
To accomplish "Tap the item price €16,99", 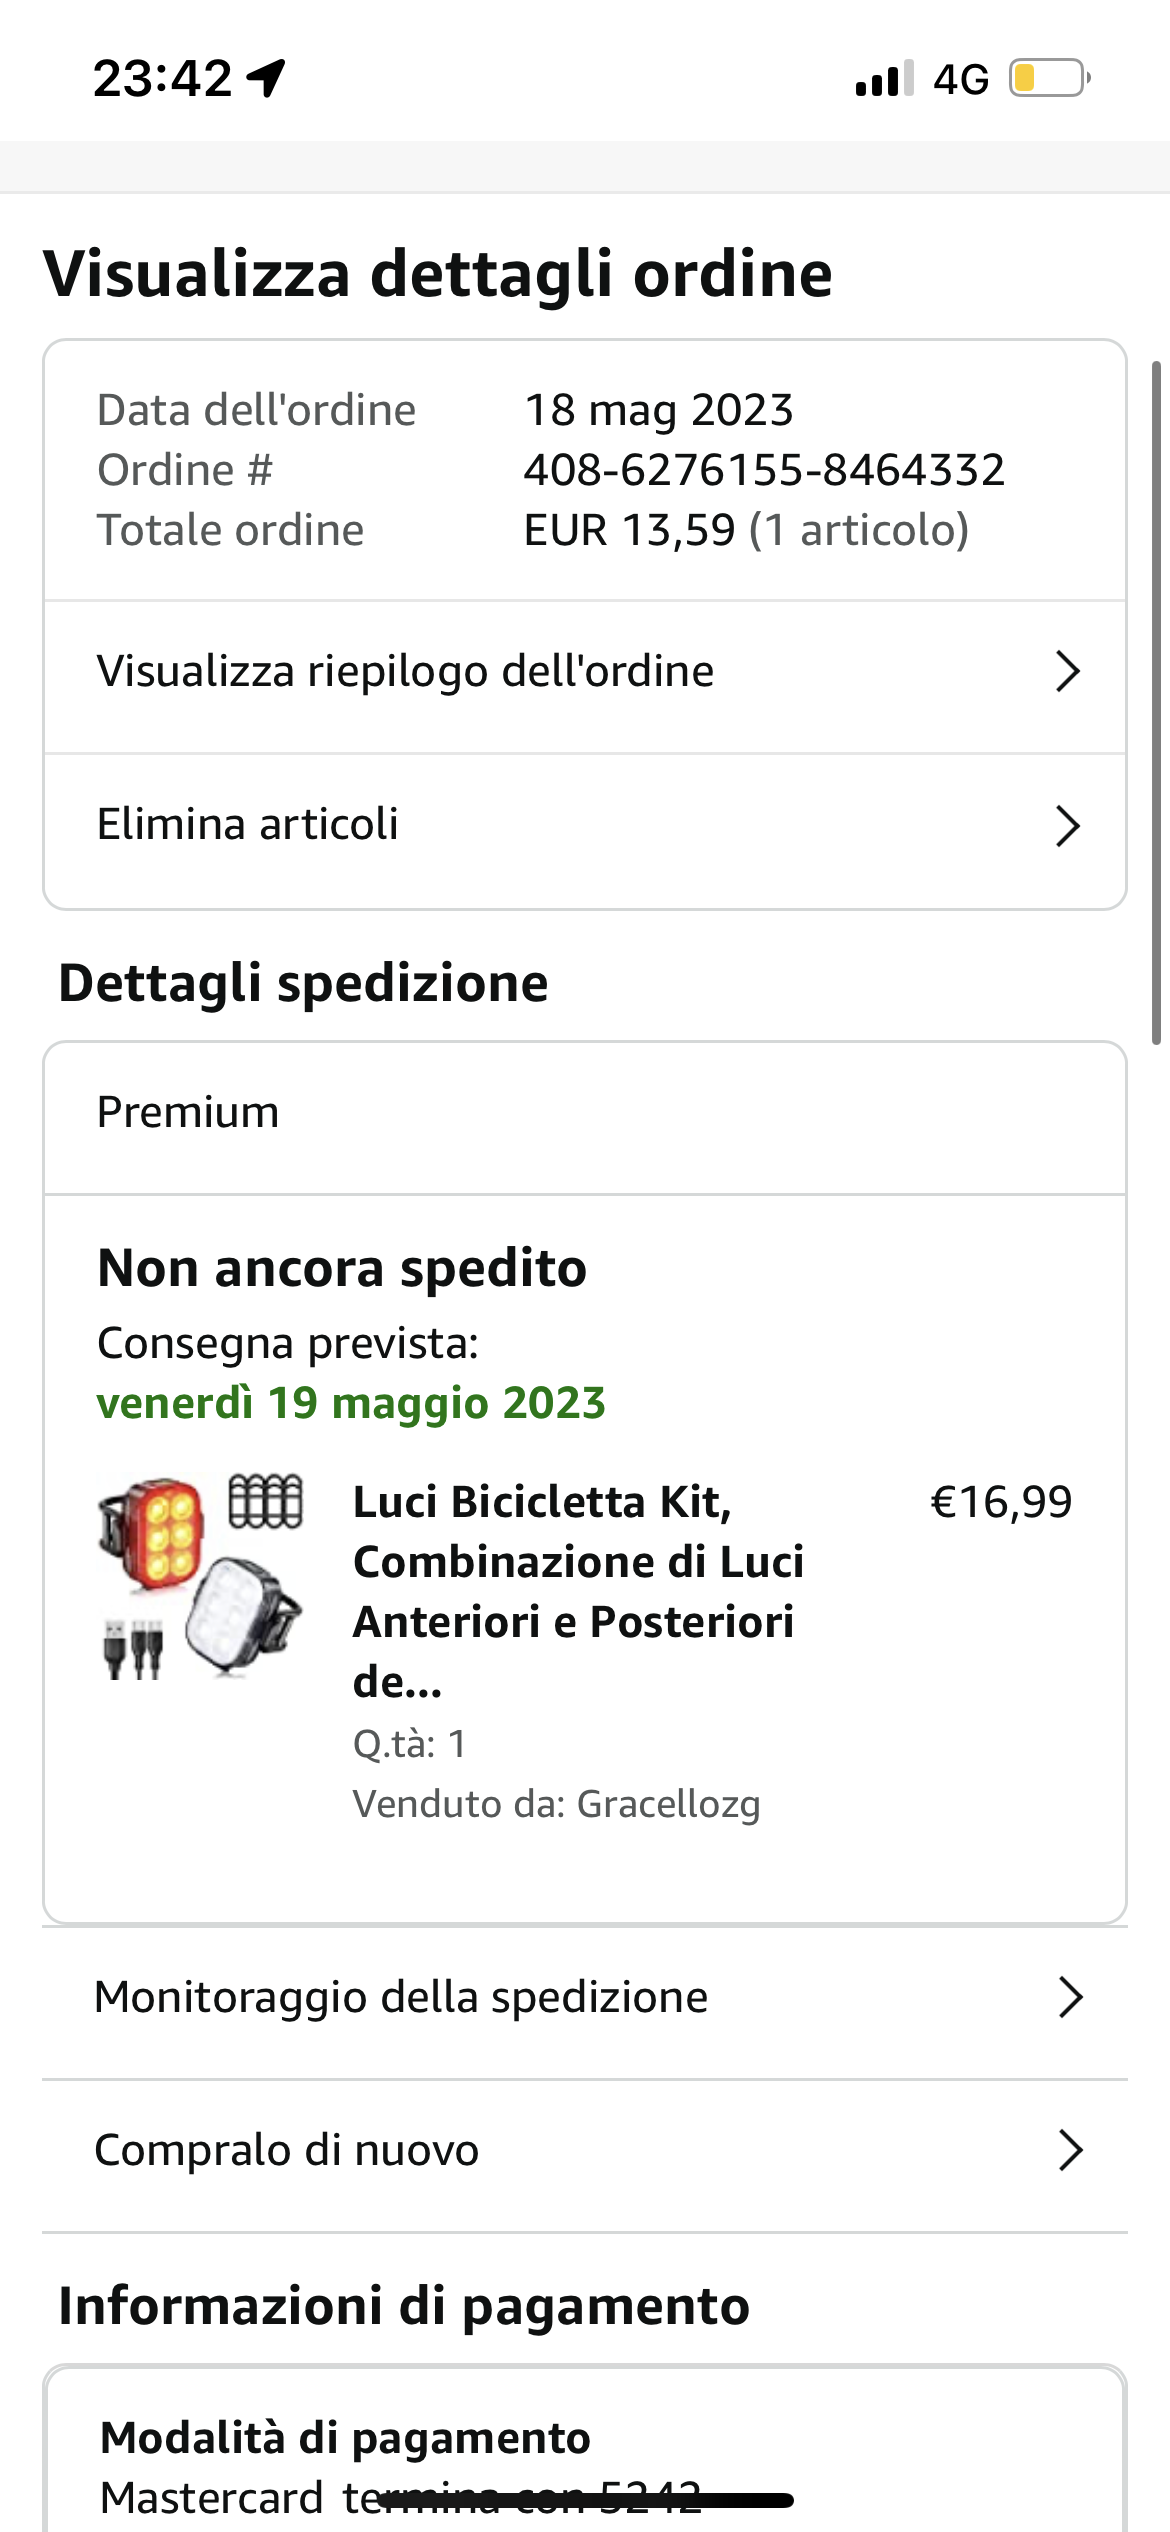I will pyautogui.click(x=1000, y=1502).
